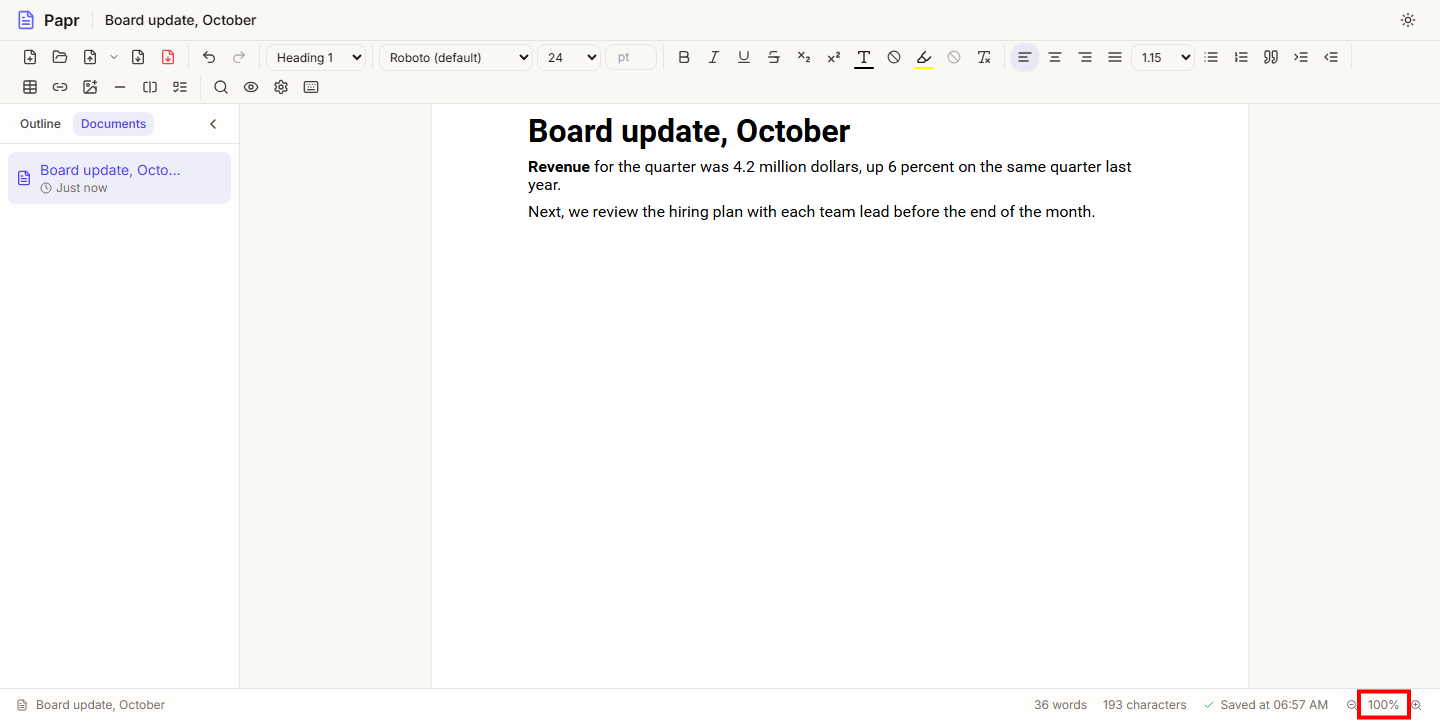
Task: Open the settings gear
Action: pyautogui.click(x=281, y=87)
